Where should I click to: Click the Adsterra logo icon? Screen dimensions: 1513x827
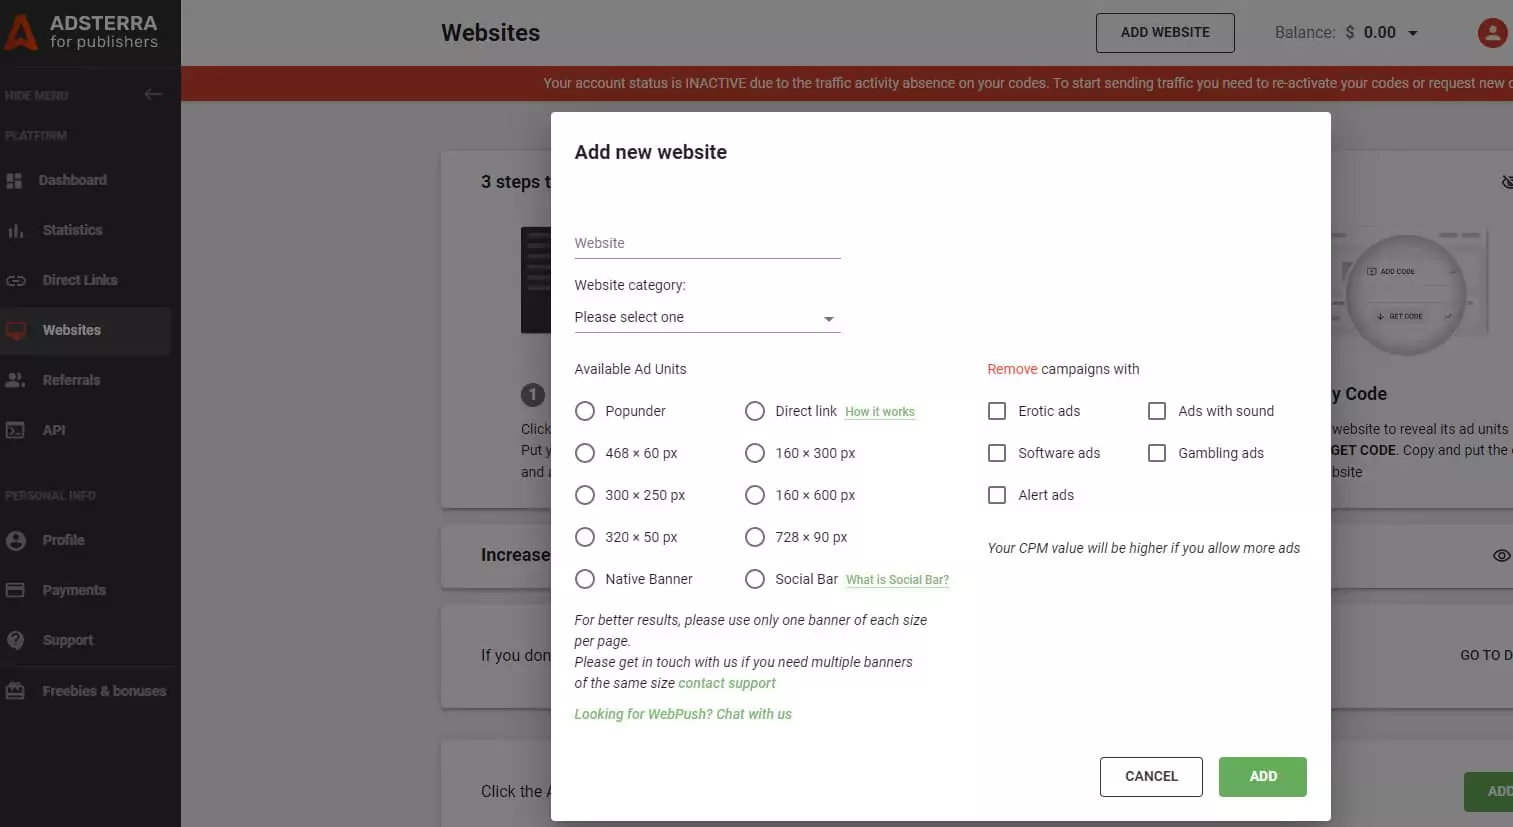pos(20,32)
